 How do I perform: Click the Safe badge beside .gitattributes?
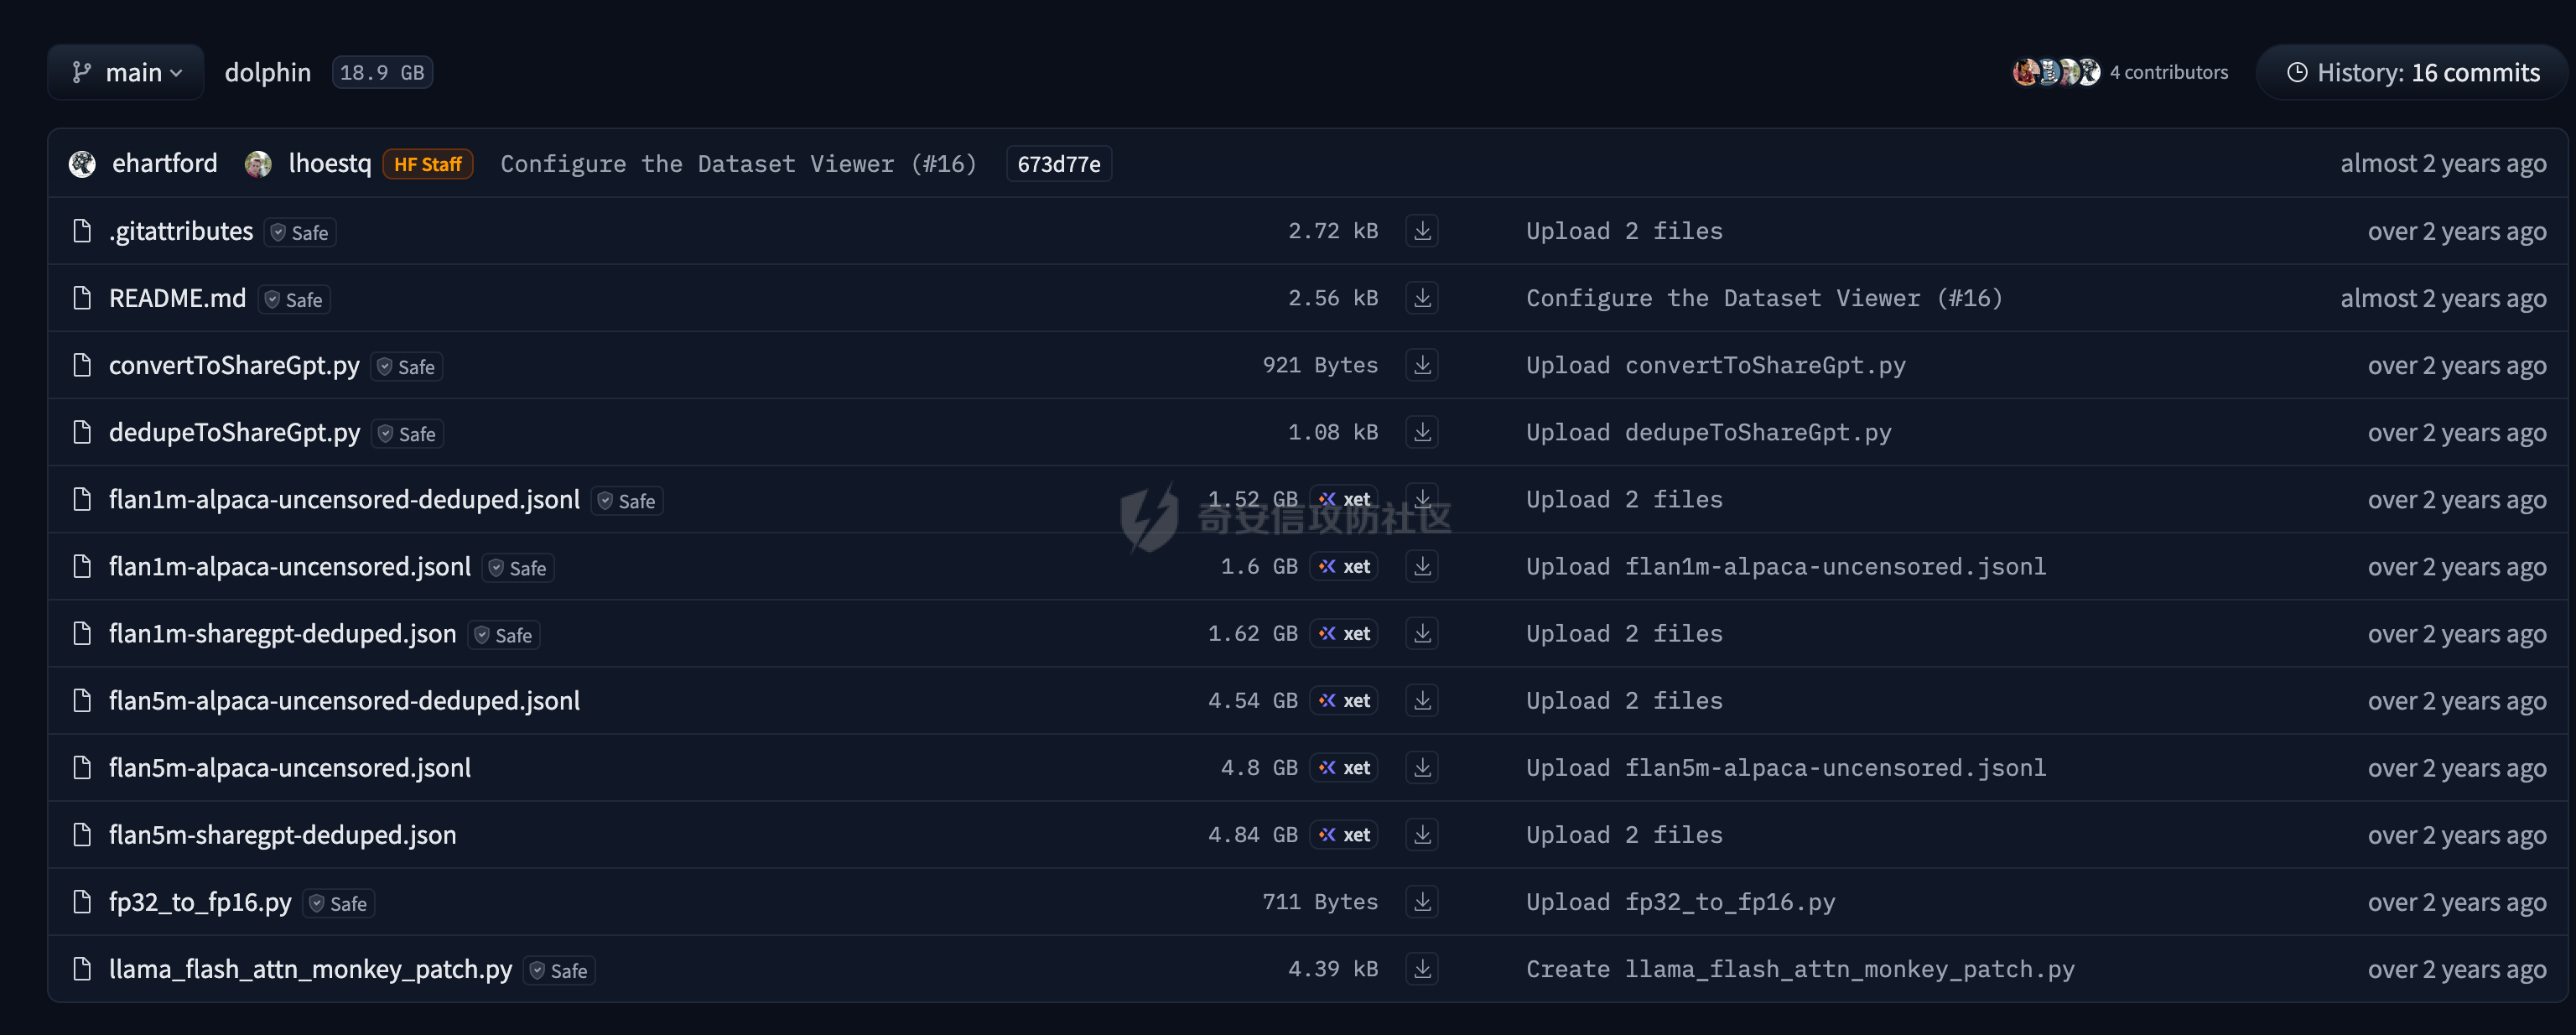(x=300, y=232)
